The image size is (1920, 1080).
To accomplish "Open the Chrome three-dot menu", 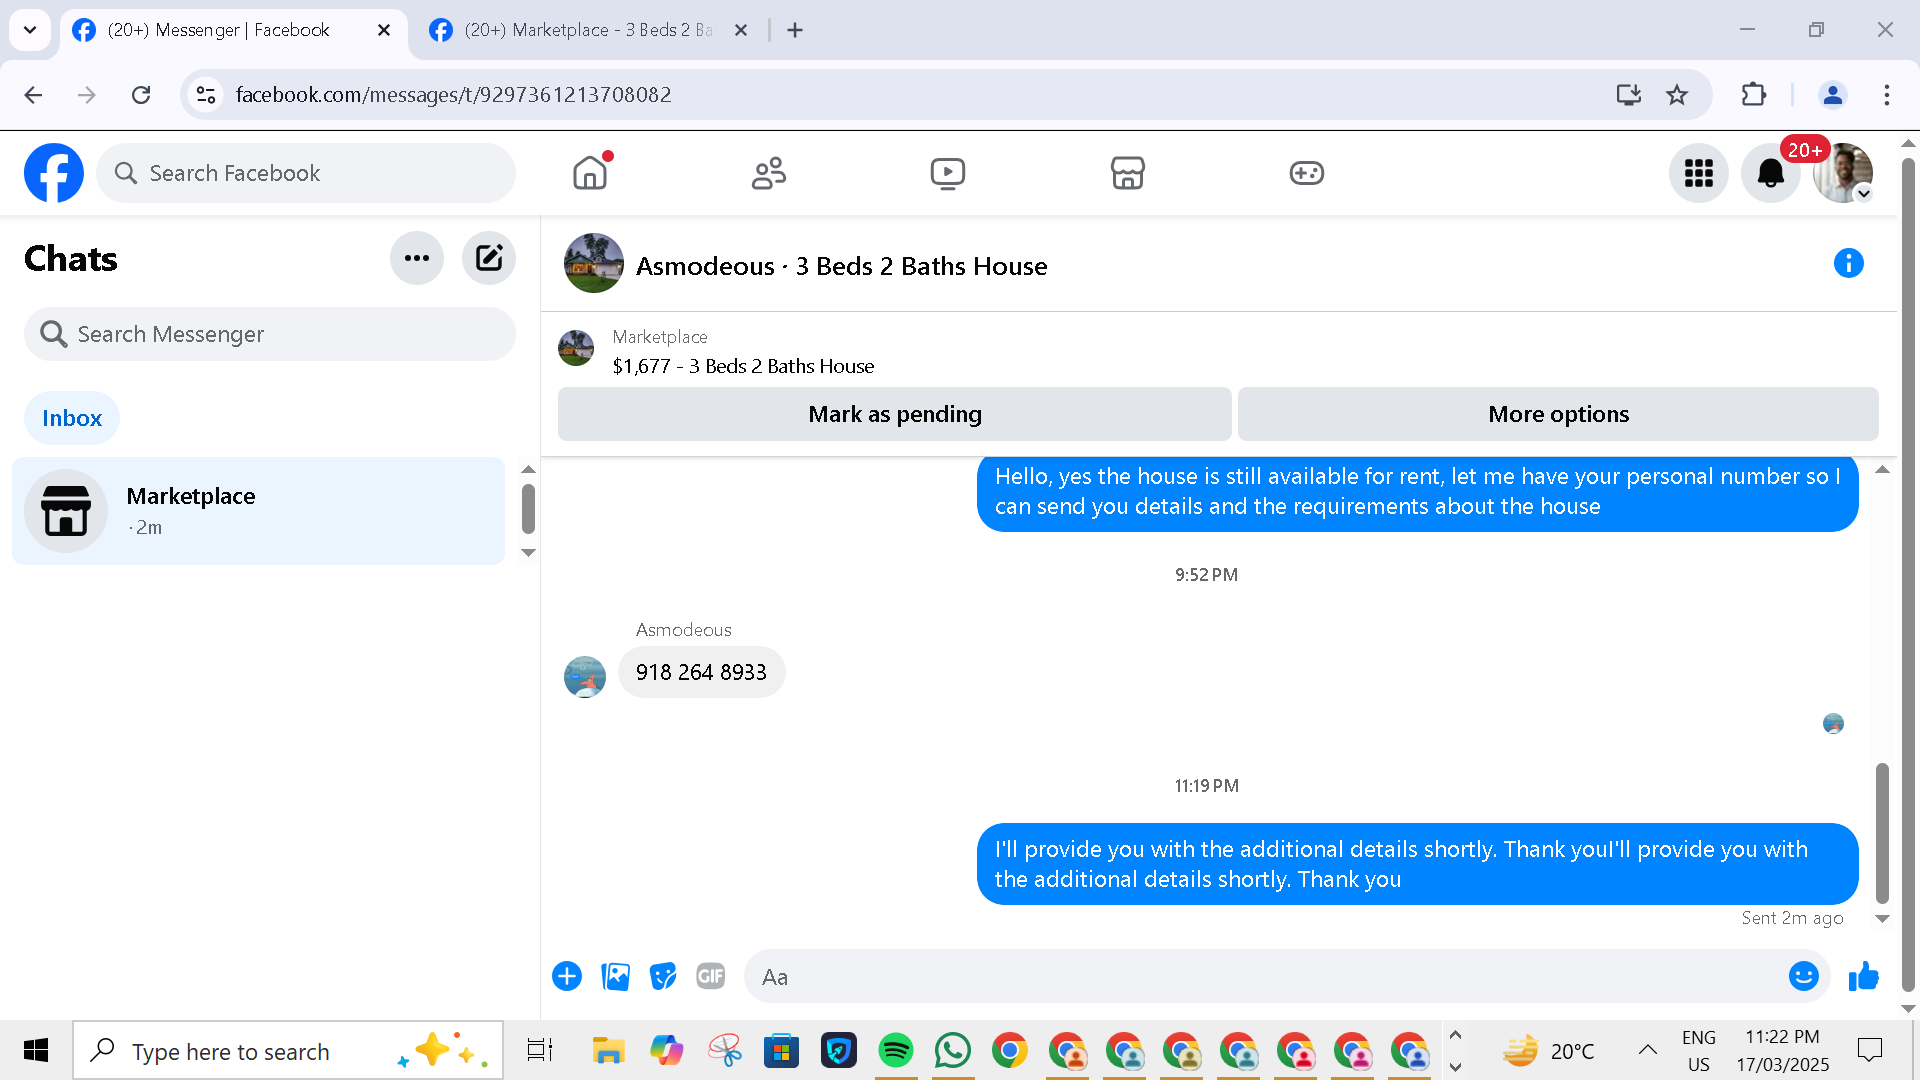I will 1887,95.
